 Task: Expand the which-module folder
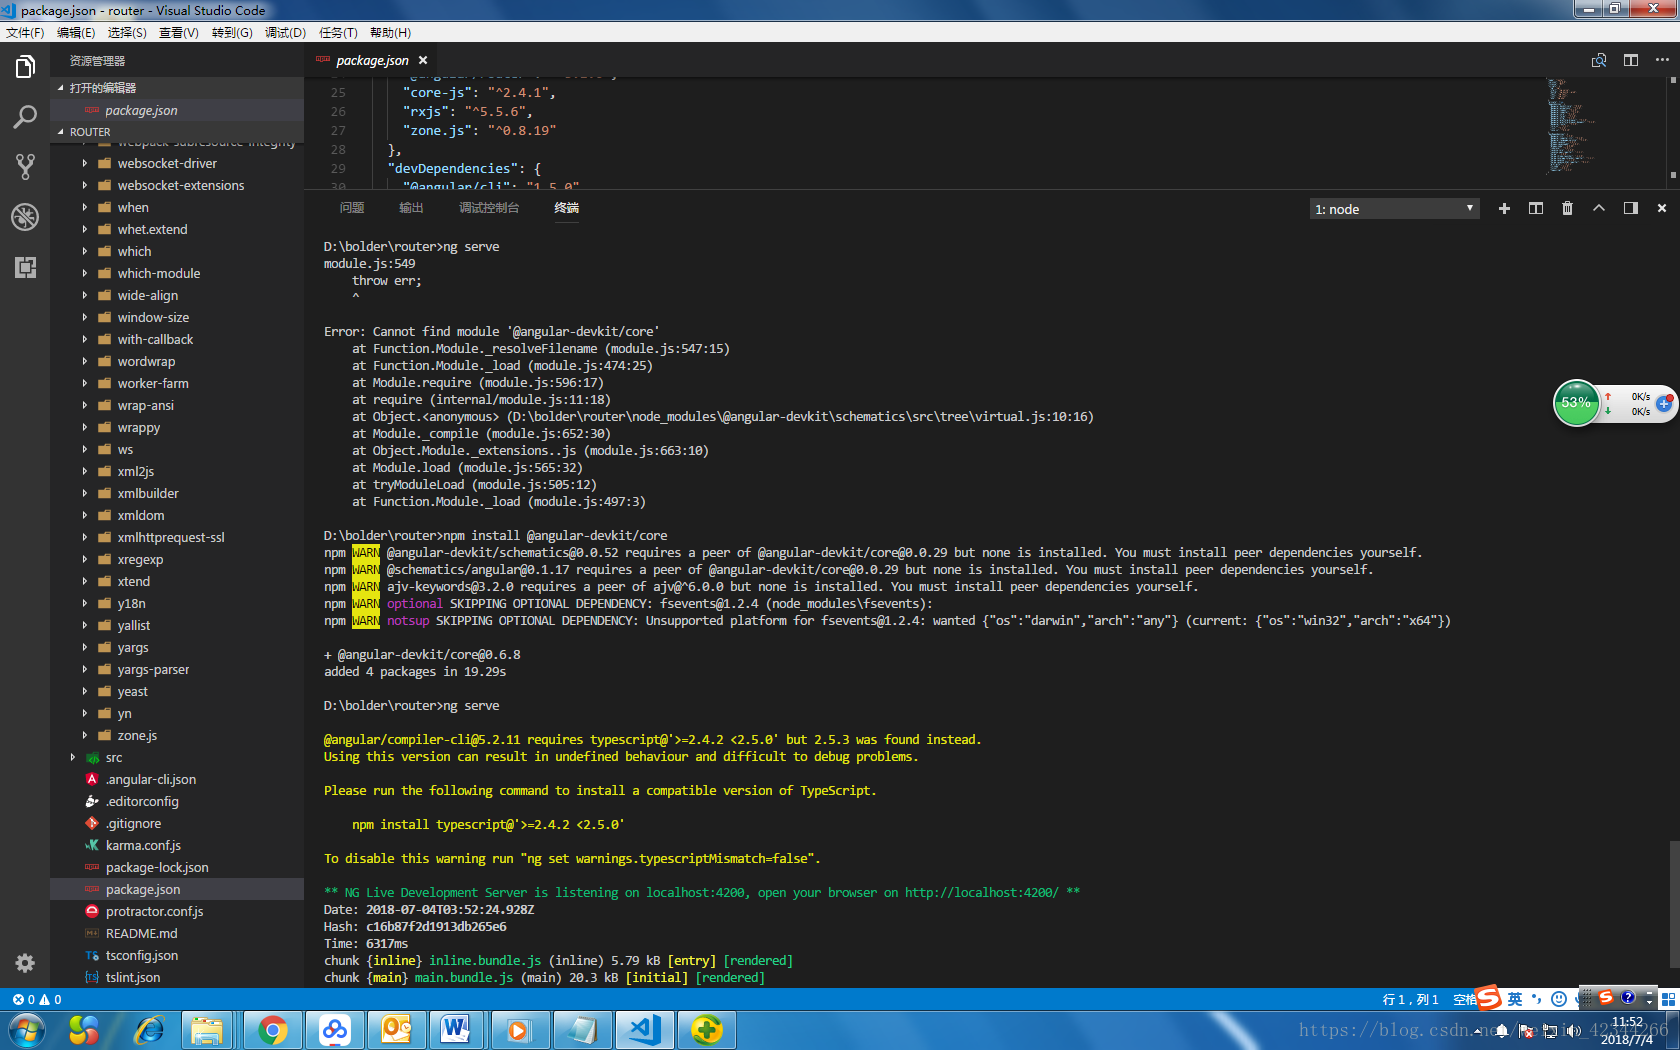(x=177, y=273)
